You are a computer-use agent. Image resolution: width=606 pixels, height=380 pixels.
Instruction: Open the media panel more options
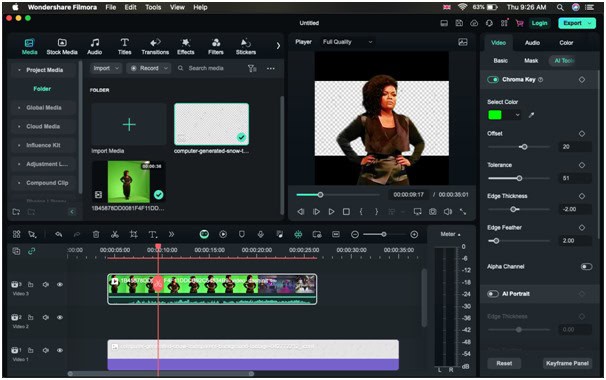pos(271,68)
